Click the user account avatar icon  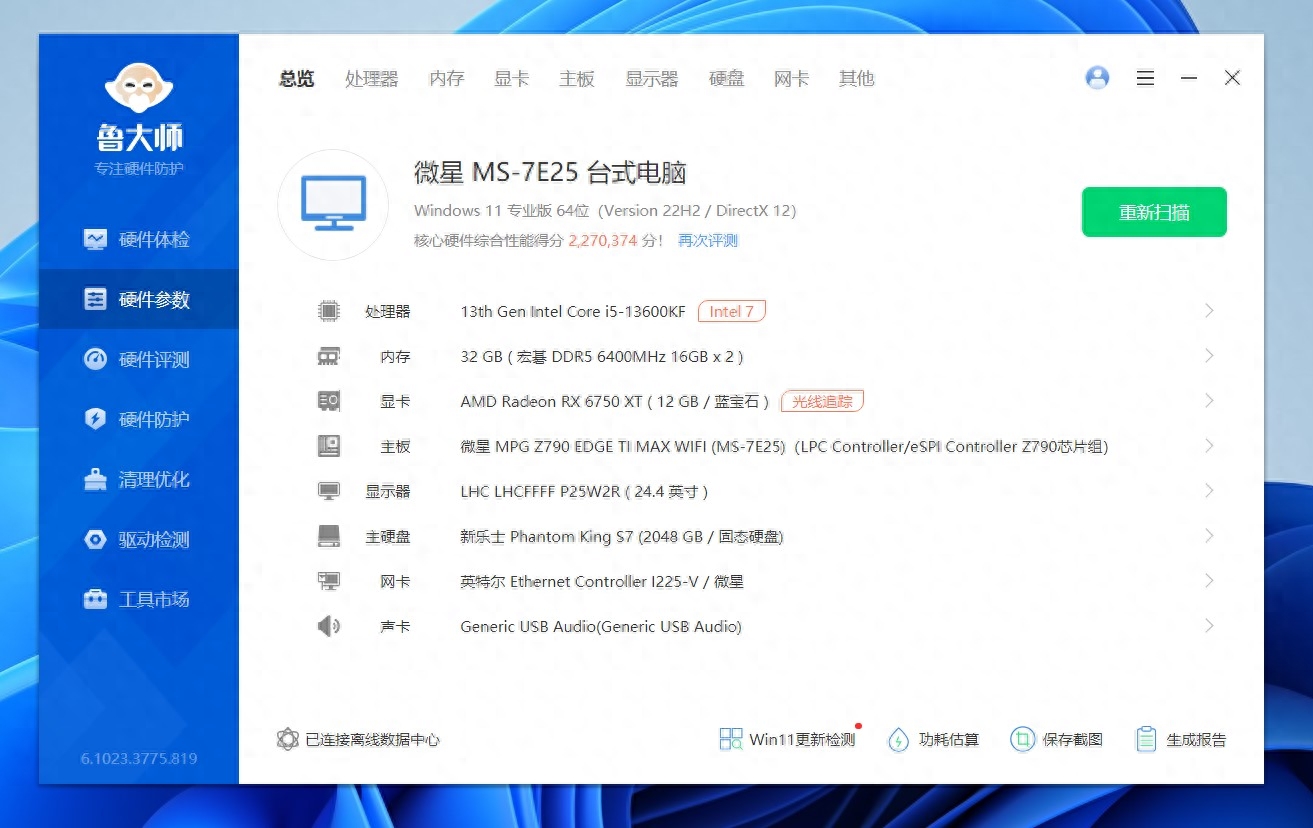pos(1097,78)
